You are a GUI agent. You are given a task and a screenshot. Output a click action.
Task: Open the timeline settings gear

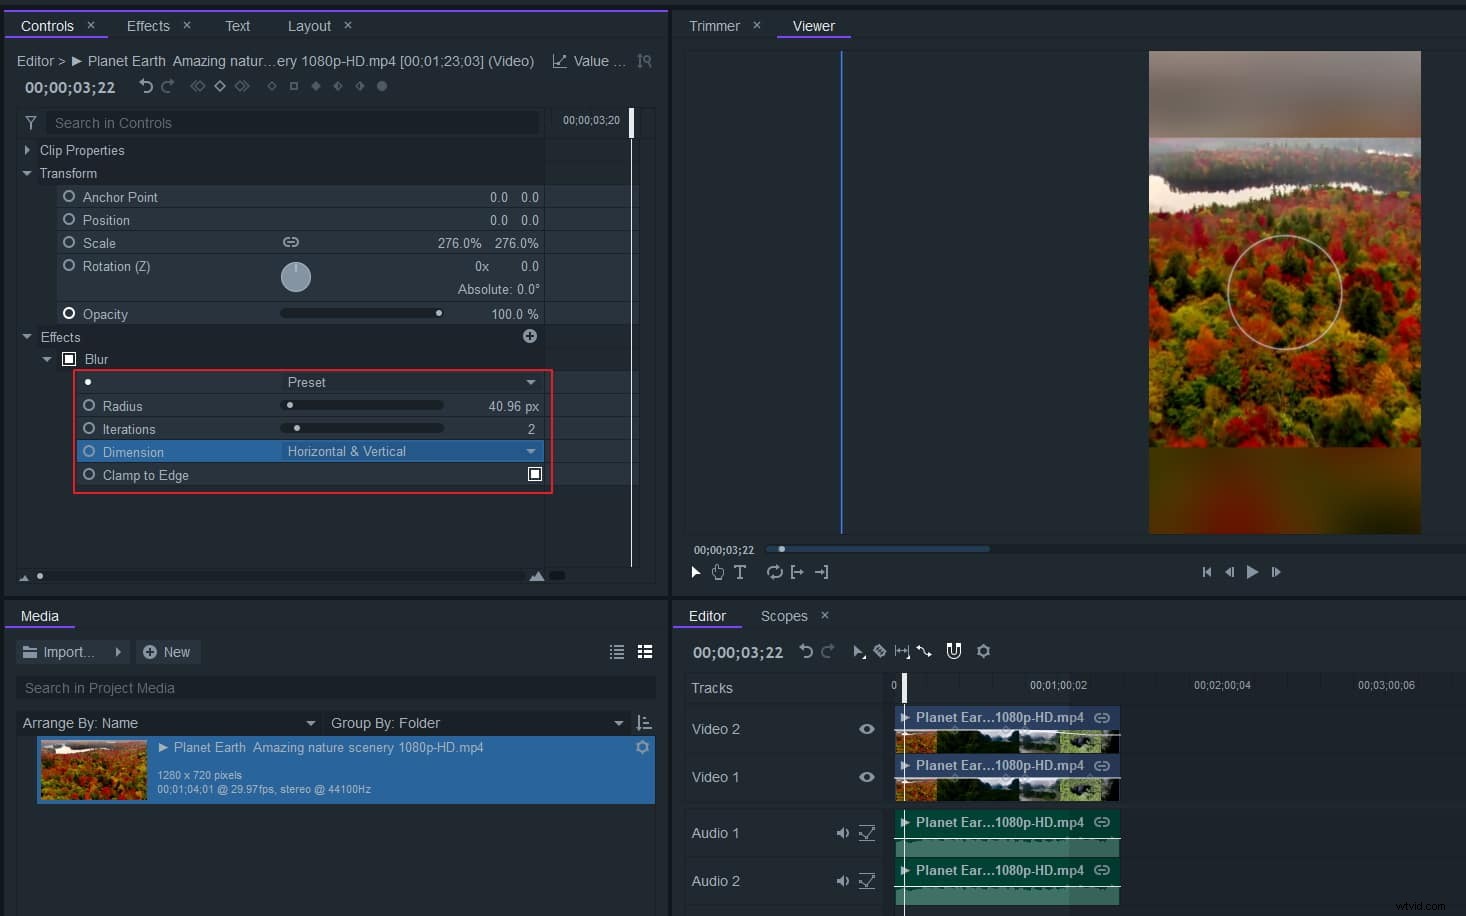(x=983, y=651)
